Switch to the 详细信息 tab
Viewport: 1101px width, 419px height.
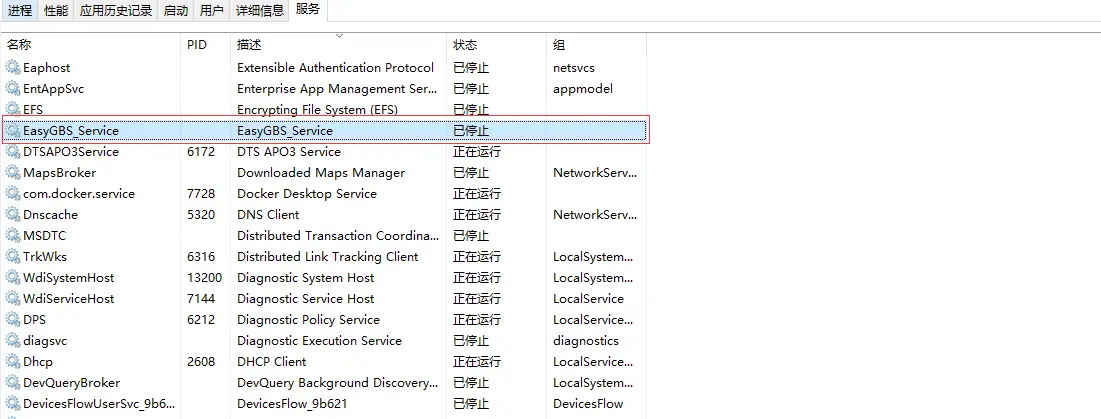click(260, 11)
